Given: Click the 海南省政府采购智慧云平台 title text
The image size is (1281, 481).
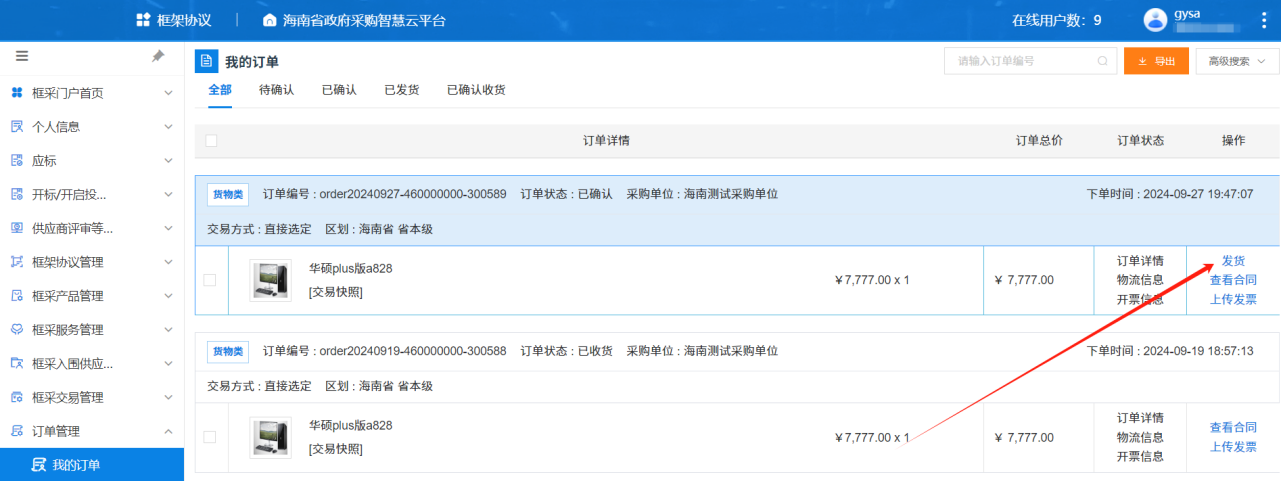Looking at the screenshot, I should 364,20.
